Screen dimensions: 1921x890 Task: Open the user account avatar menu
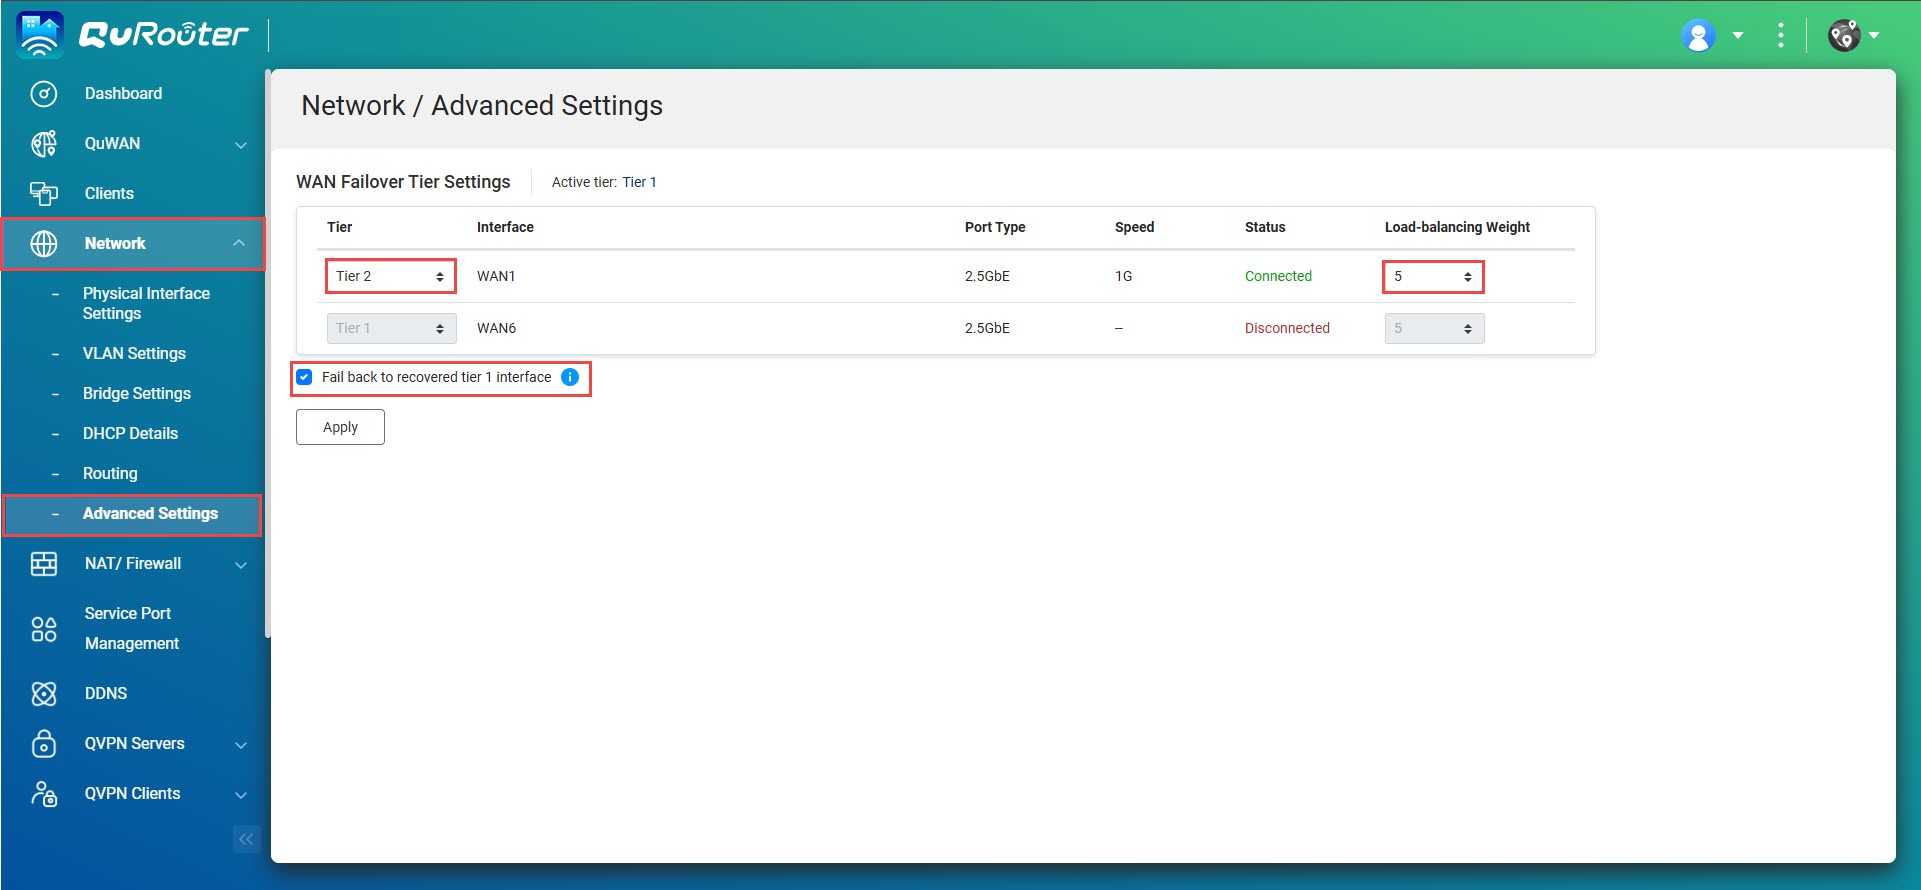1698,36
